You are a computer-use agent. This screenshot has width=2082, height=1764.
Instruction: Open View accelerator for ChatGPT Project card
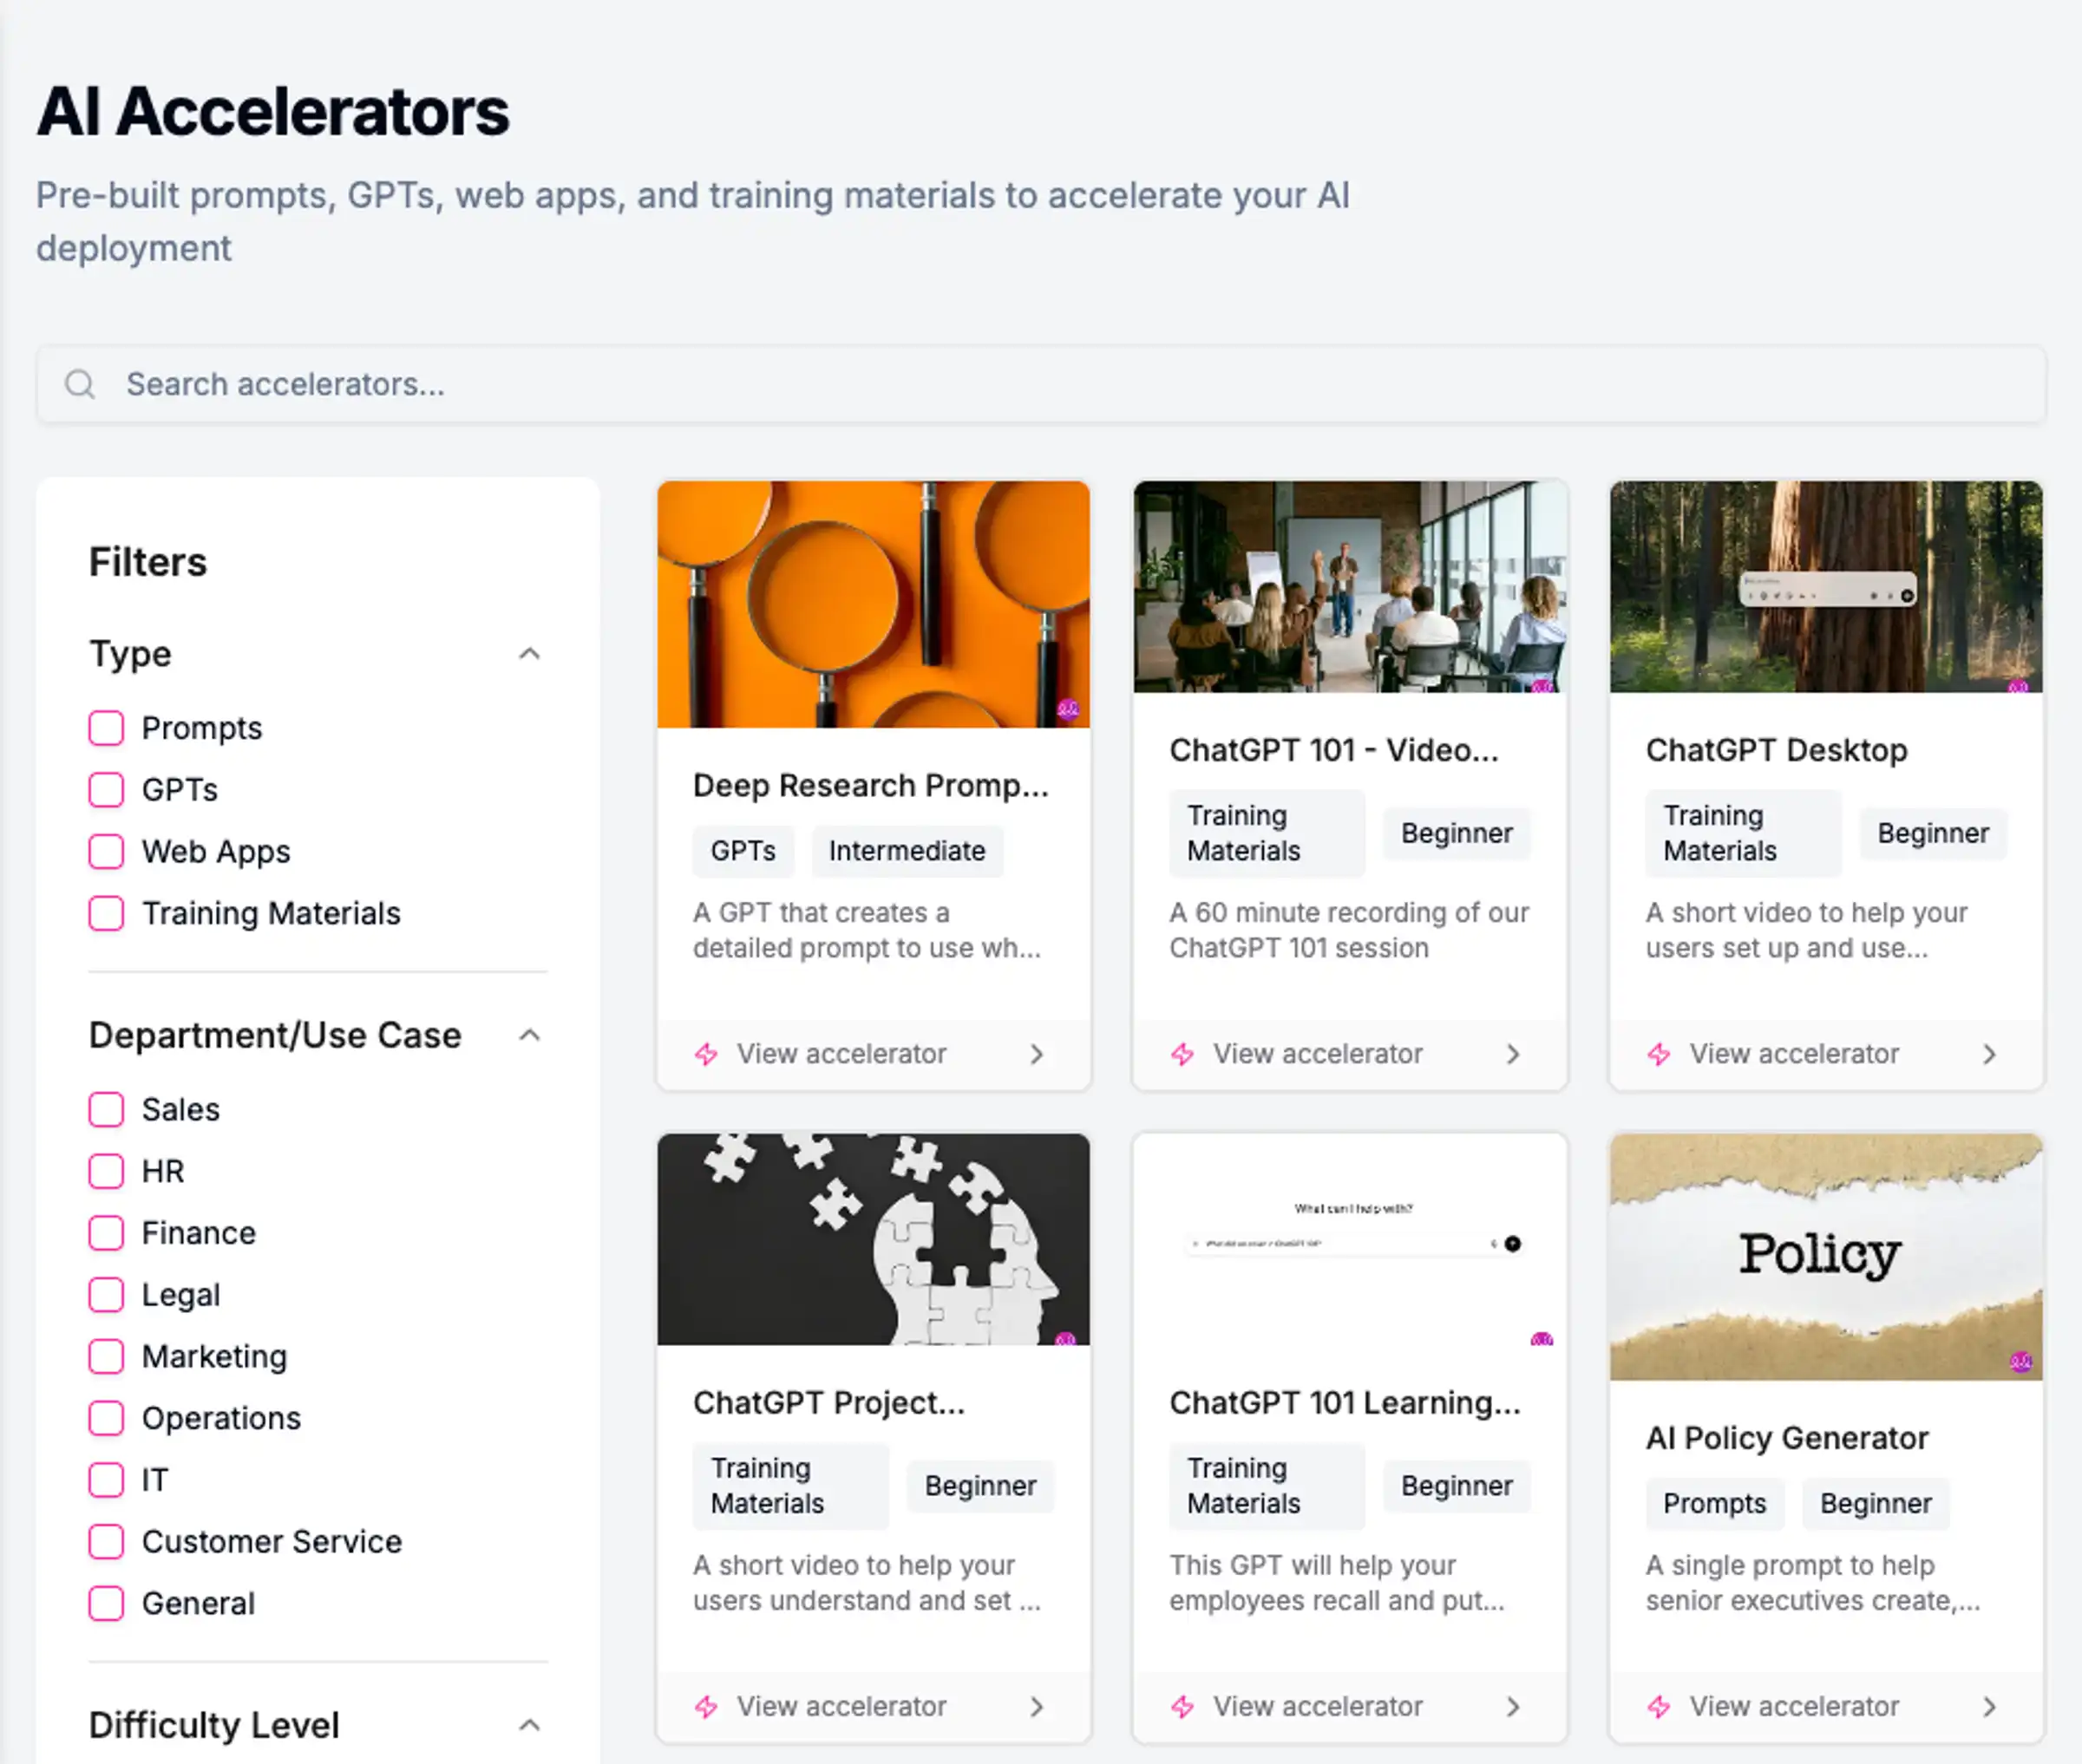click(841, 1707)
